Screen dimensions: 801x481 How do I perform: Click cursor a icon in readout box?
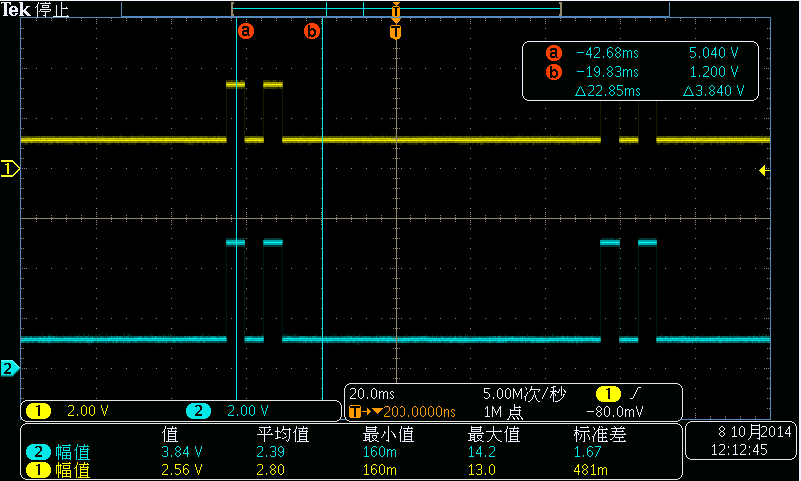point(554,53)
